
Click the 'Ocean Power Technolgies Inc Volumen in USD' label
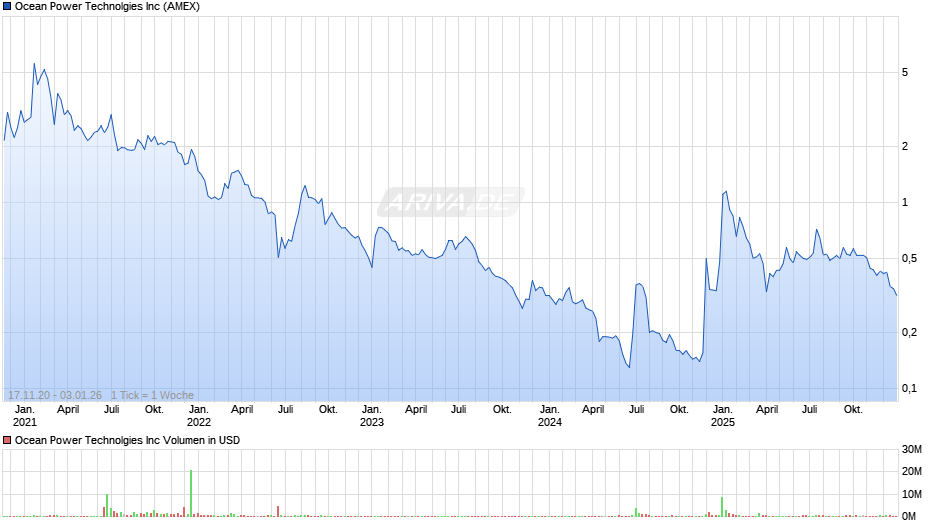click(127, 440)
